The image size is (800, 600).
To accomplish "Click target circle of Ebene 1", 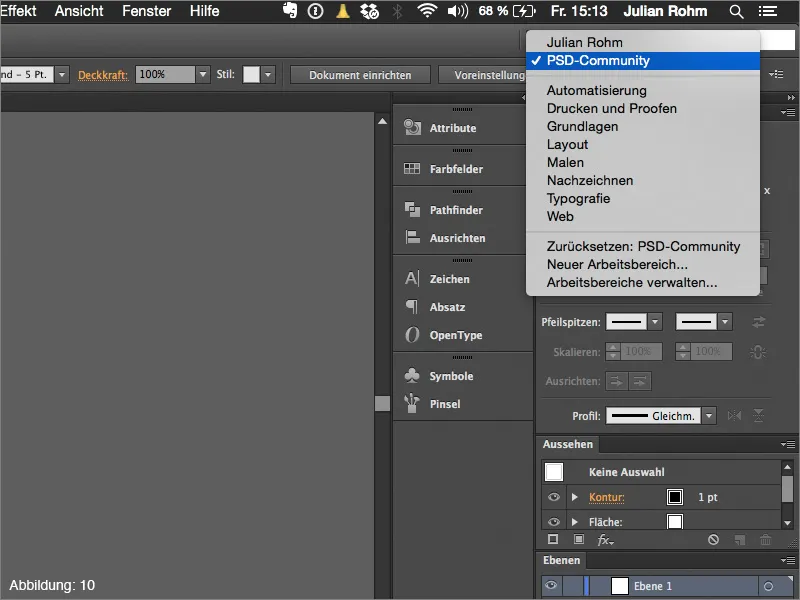I will (x=768, y=586).
